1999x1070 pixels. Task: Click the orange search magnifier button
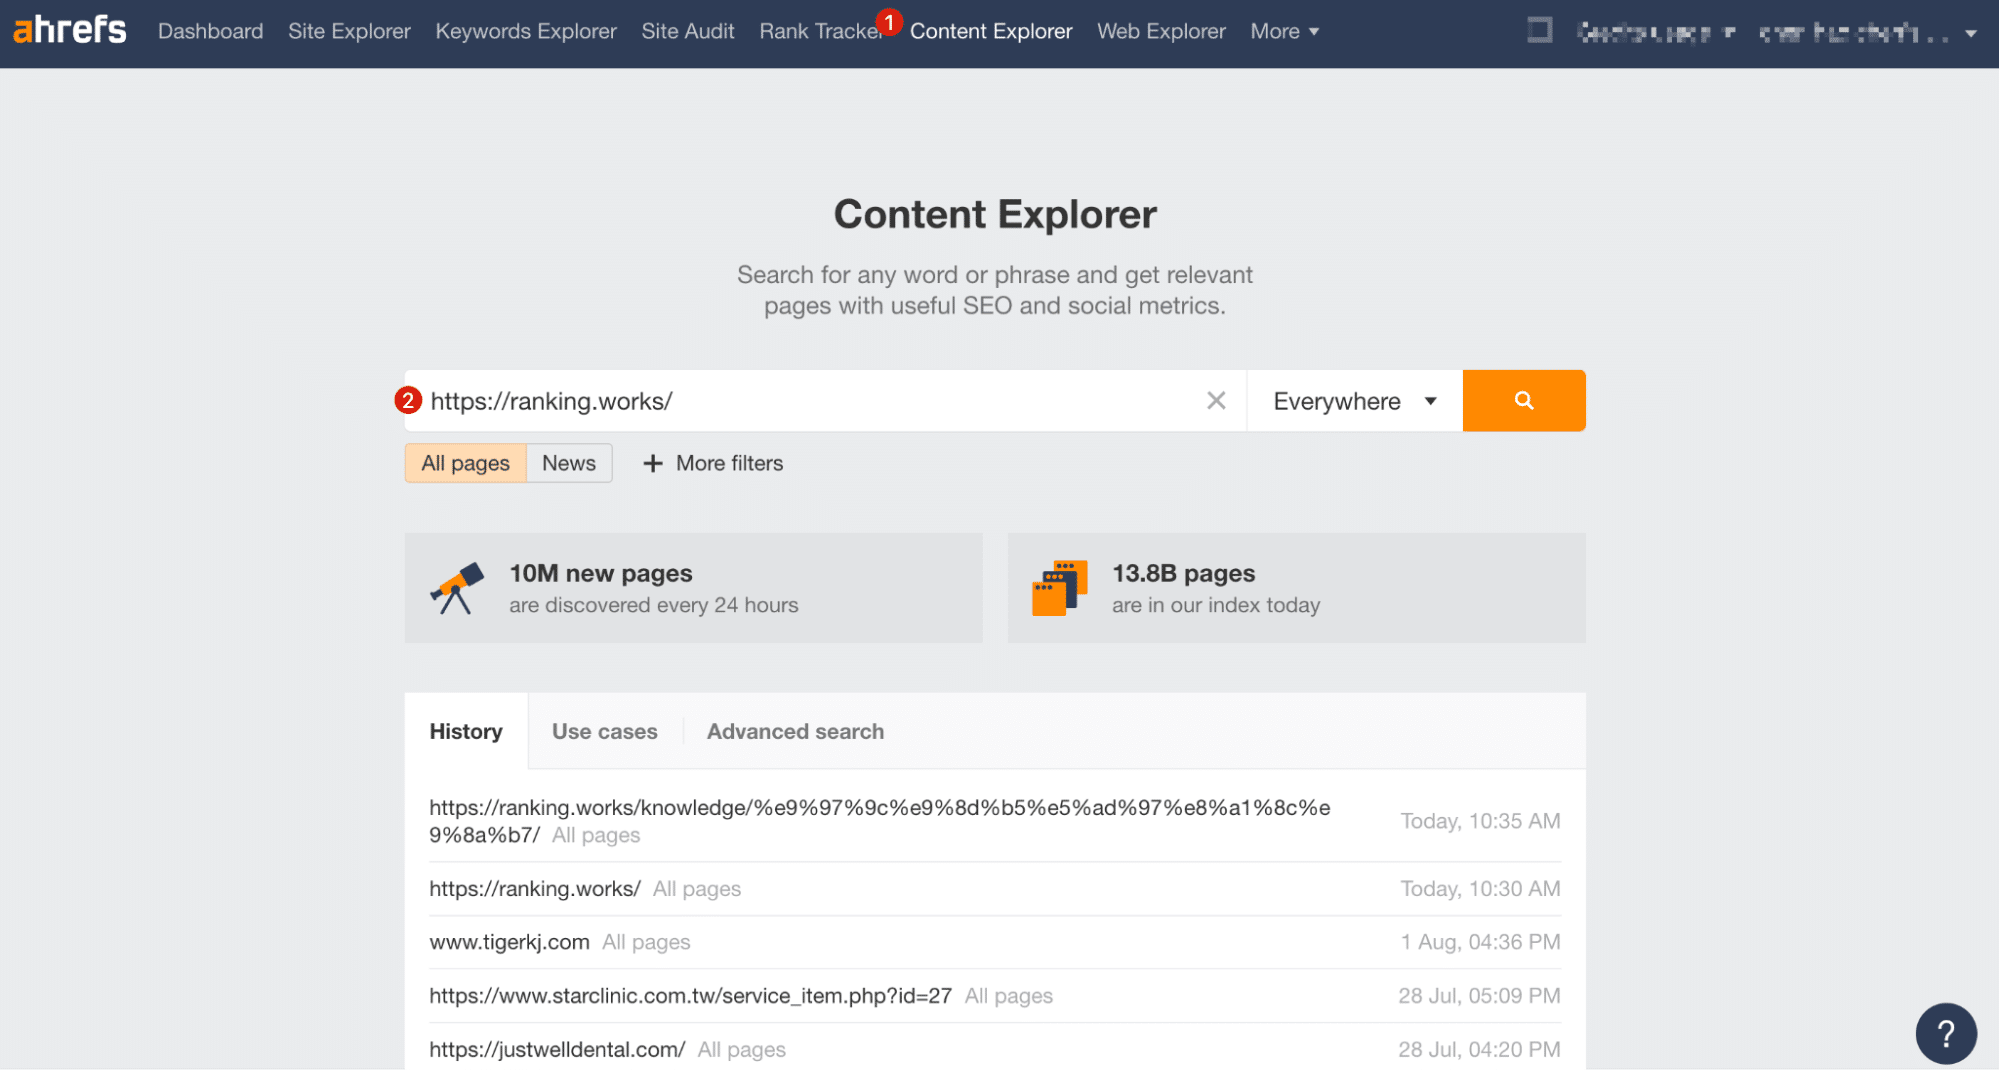(x=1523, y=401)
